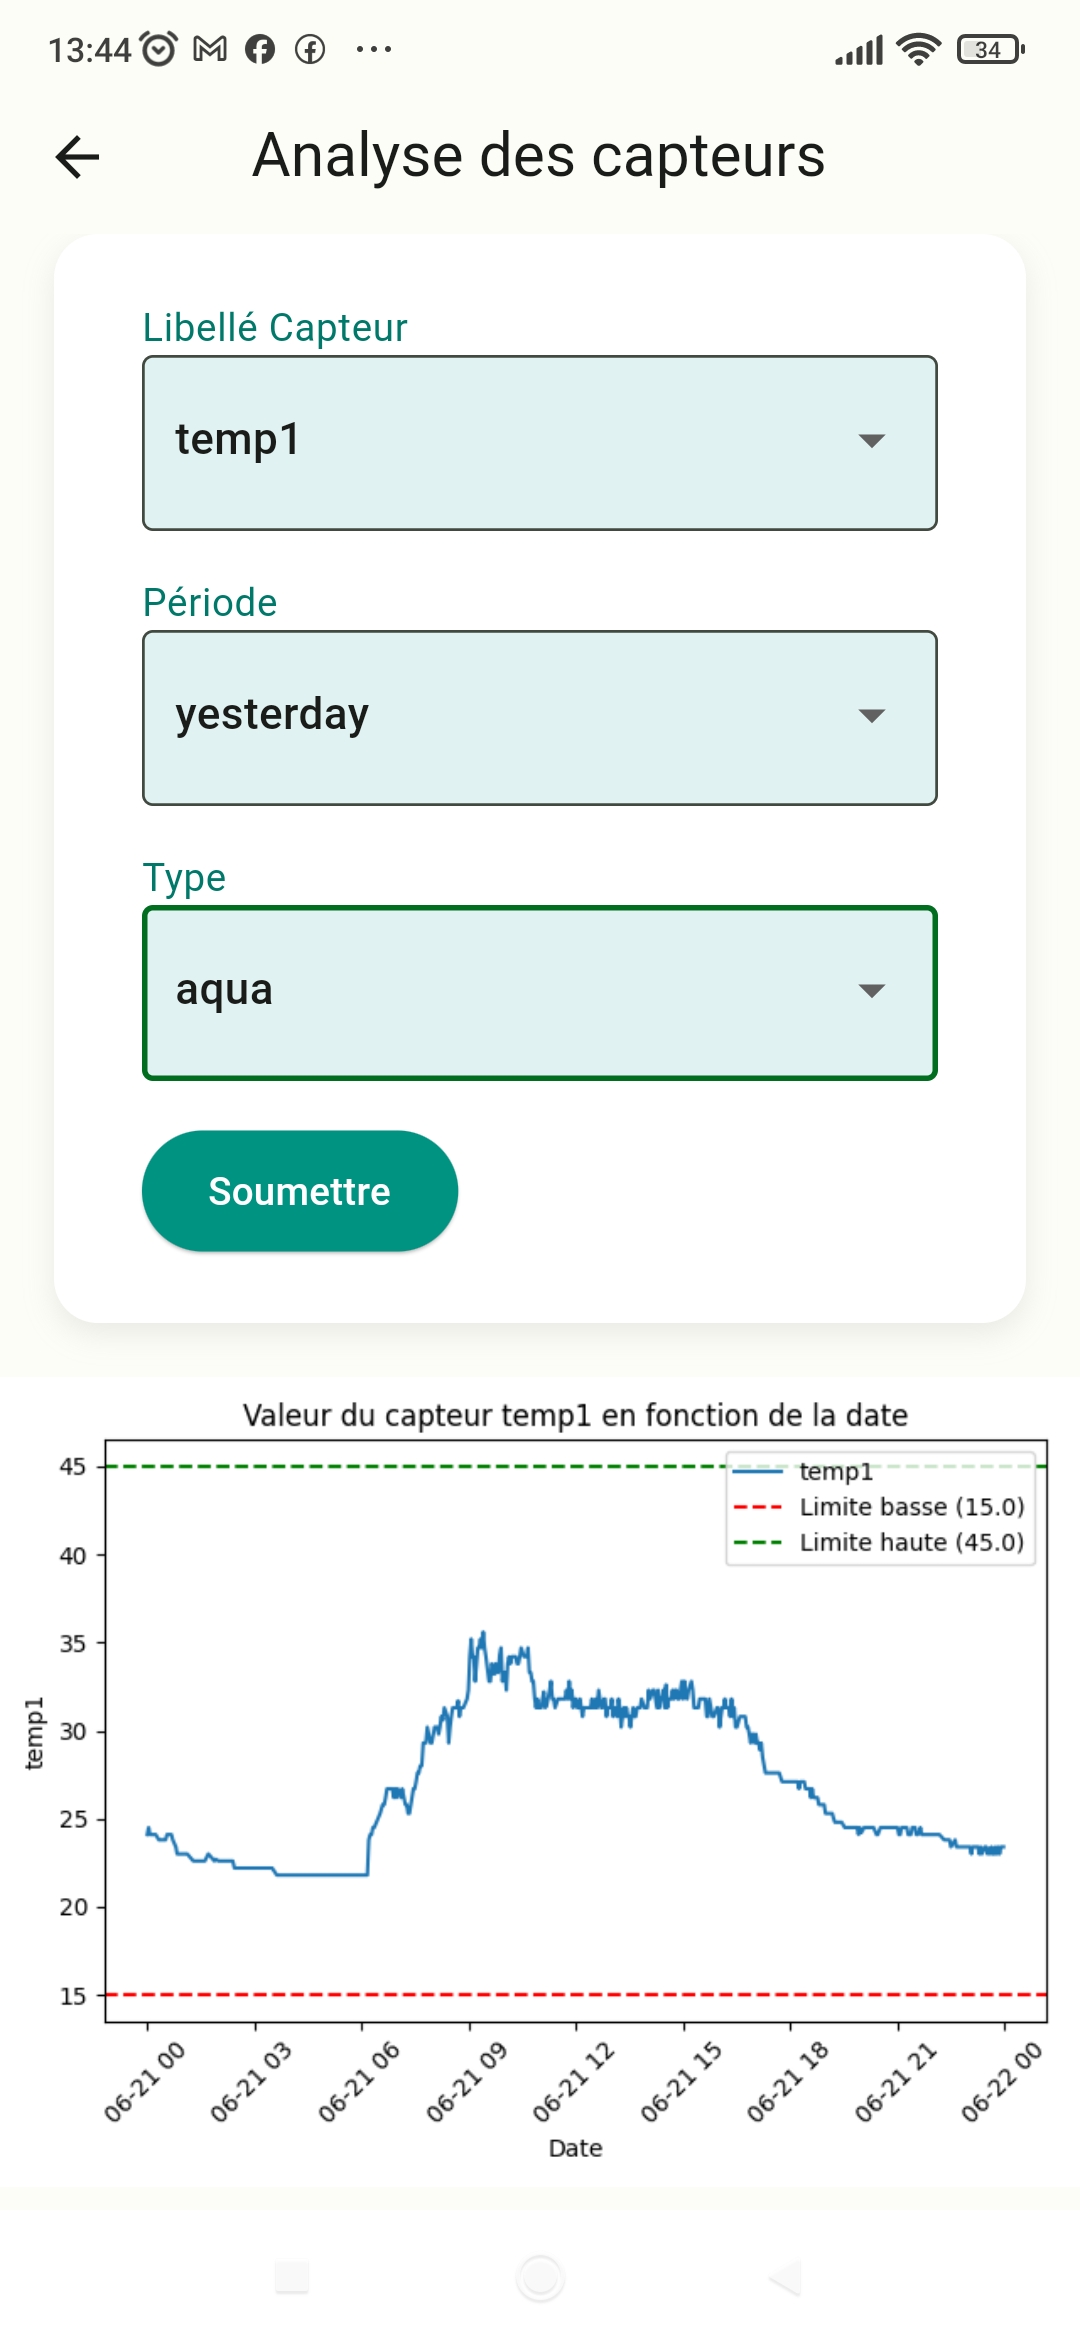Tap the filled Facebook notification icon

coord(260,49)
